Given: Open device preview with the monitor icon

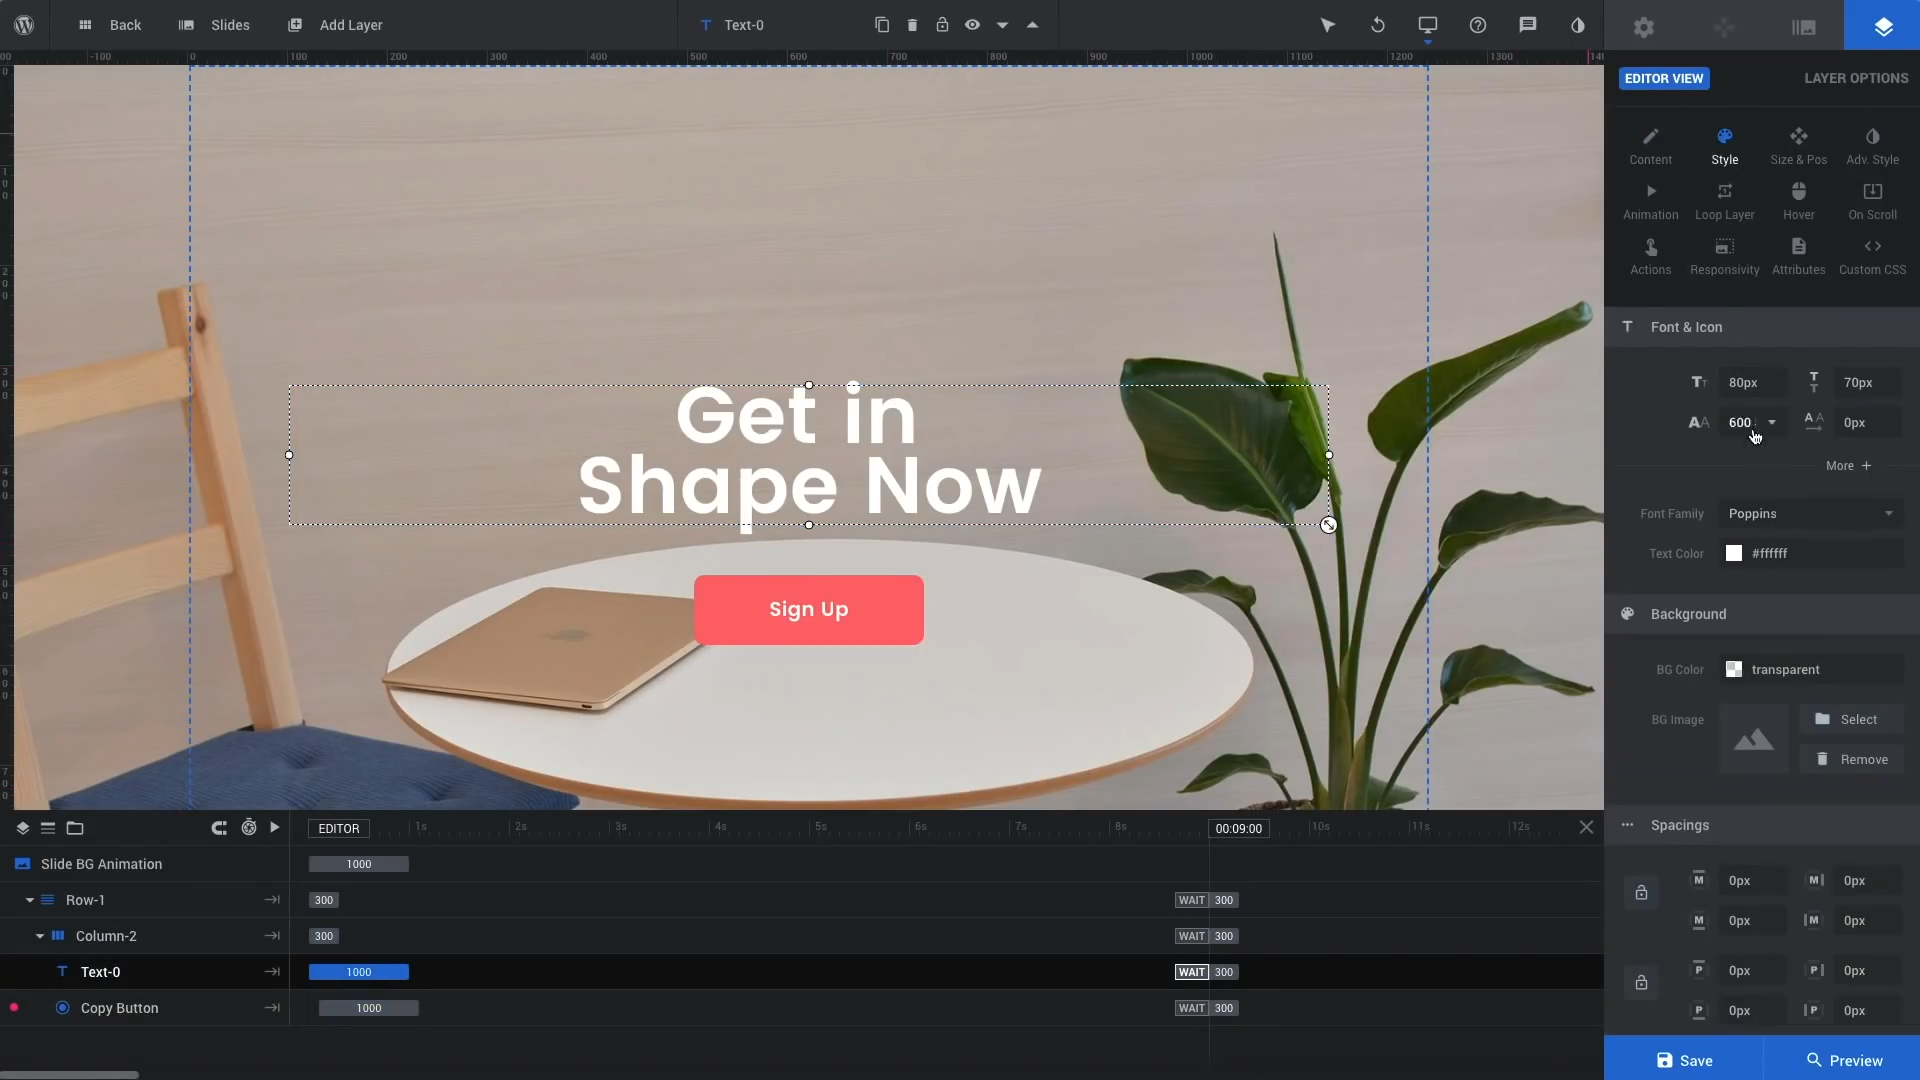Looking at the screenshot, I should pyautogui.click(x=1427, y=25).
